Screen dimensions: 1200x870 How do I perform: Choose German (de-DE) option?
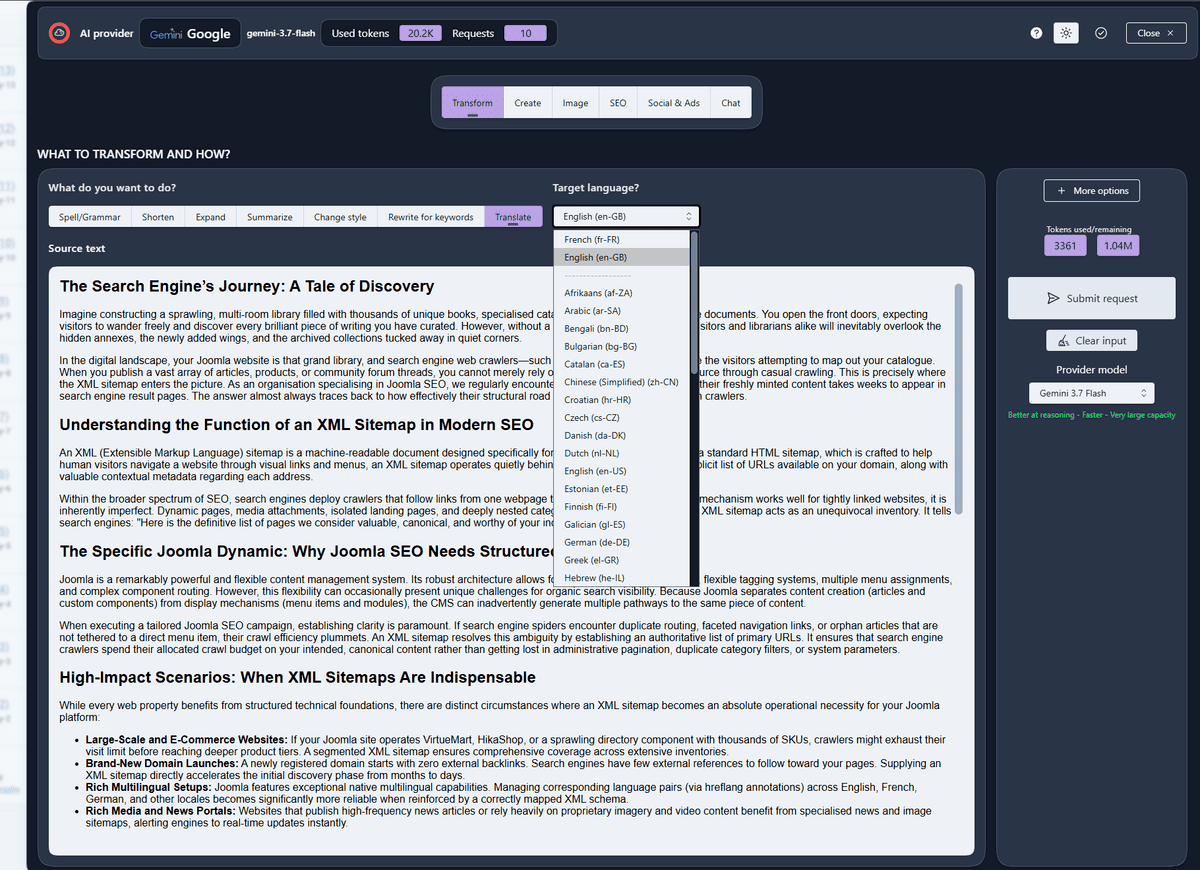[x=621, y=542]
